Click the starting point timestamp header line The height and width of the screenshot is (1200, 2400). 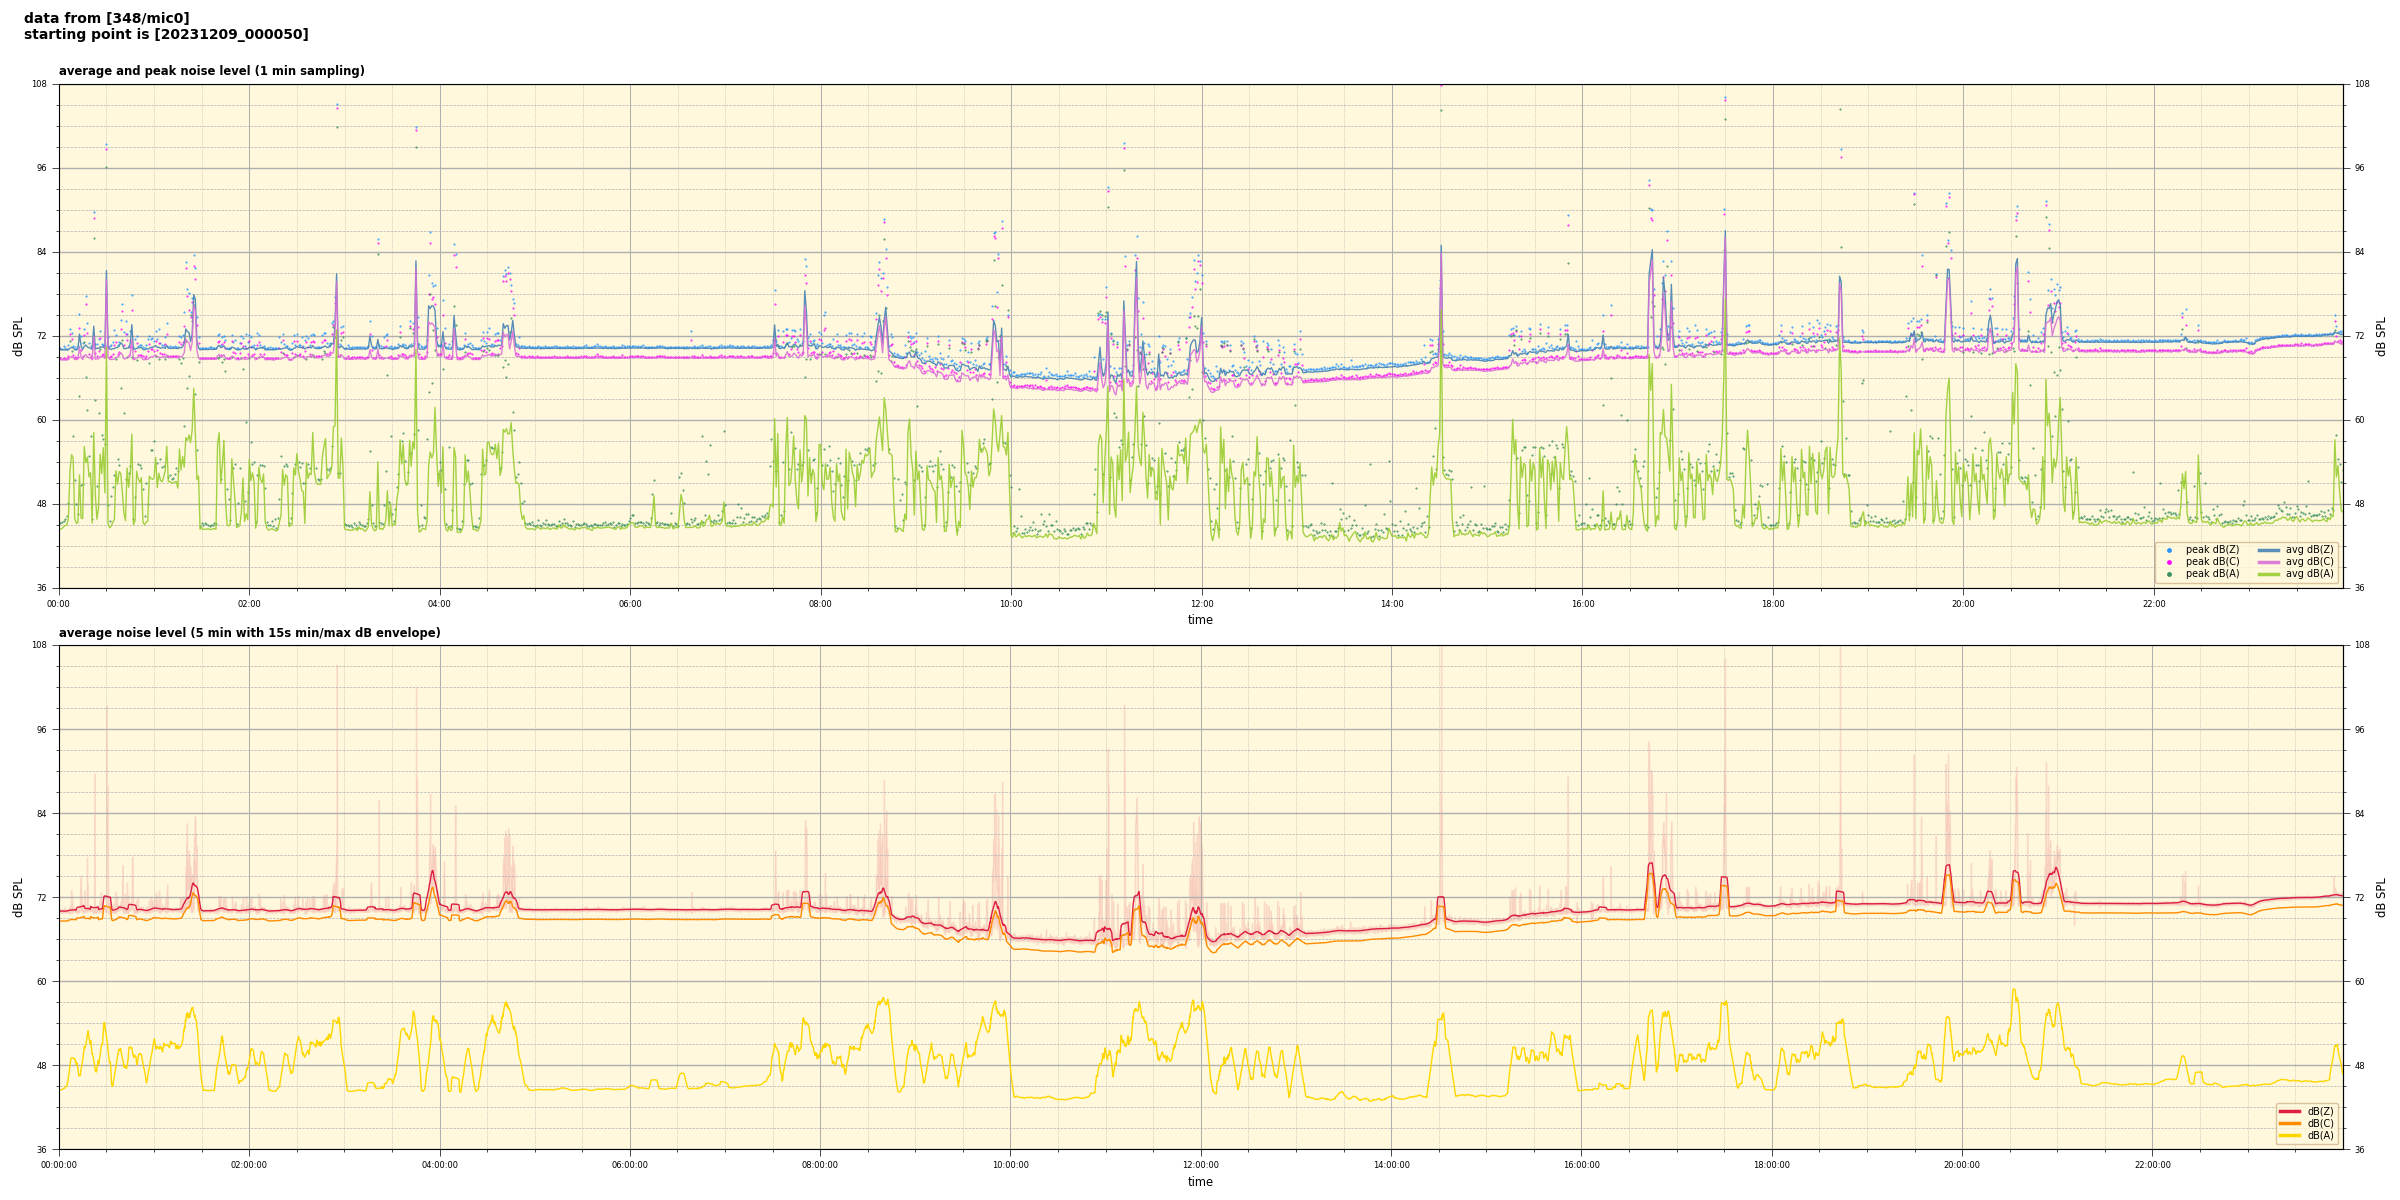pyautogui.click(x=166, y=35)
